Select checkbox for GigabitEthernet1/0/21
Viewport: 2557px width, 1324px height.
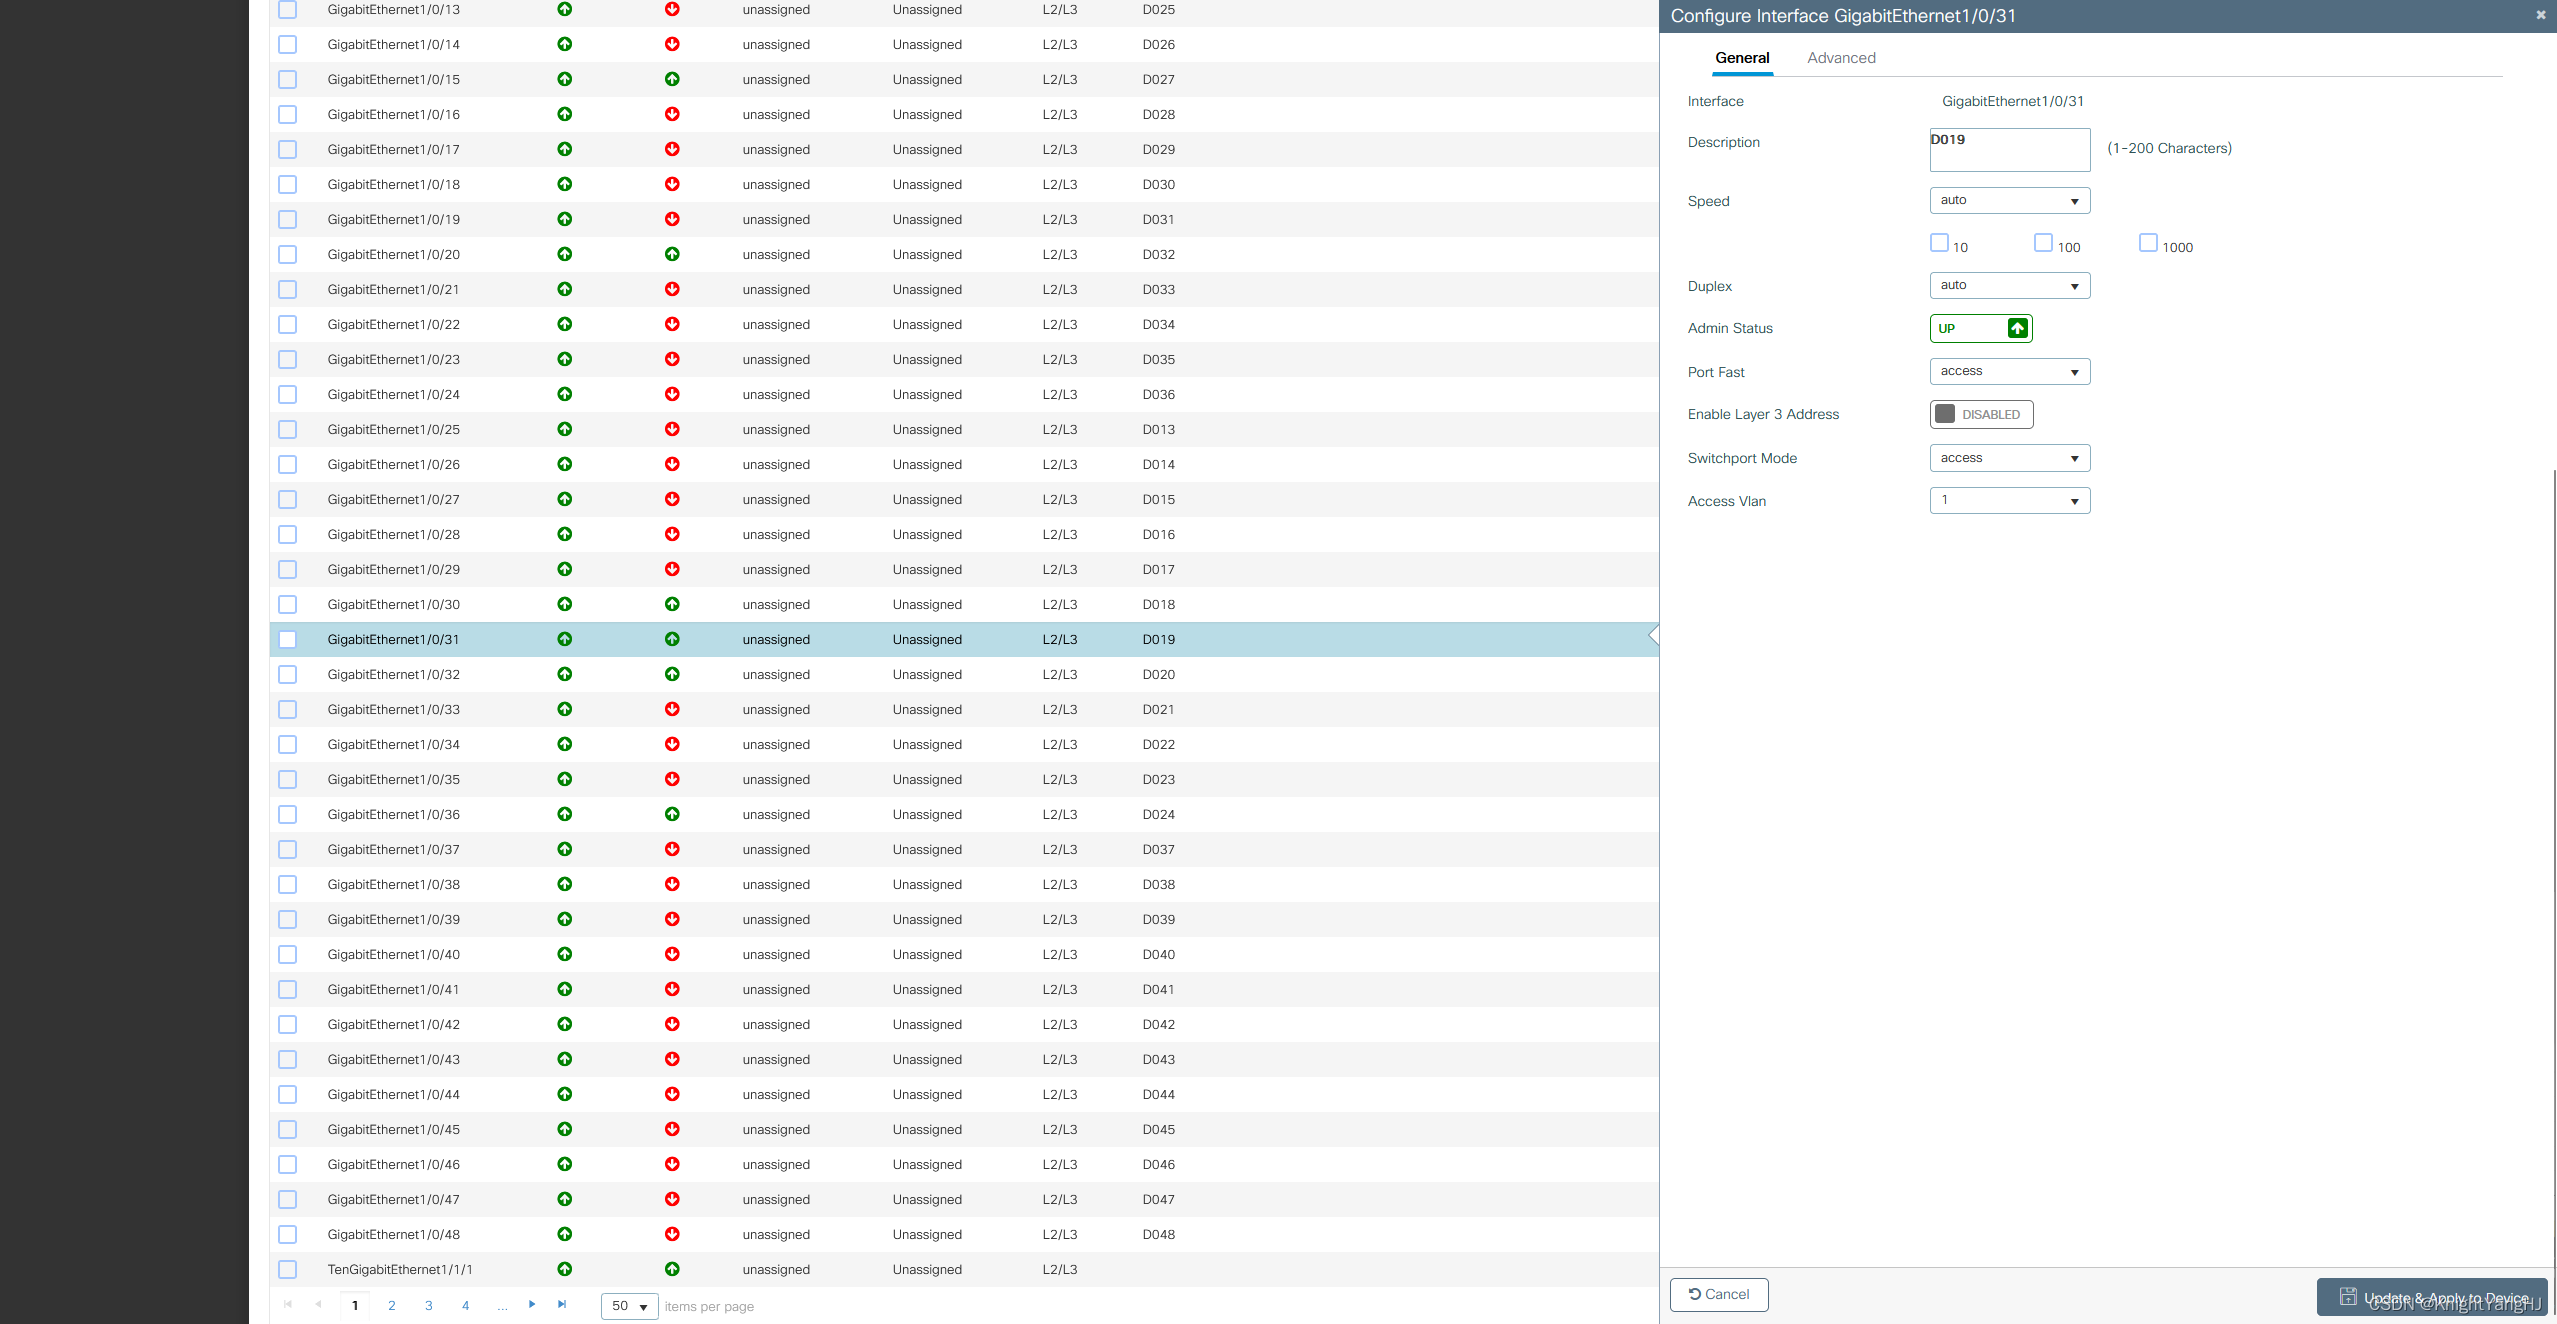pos(288,289)
